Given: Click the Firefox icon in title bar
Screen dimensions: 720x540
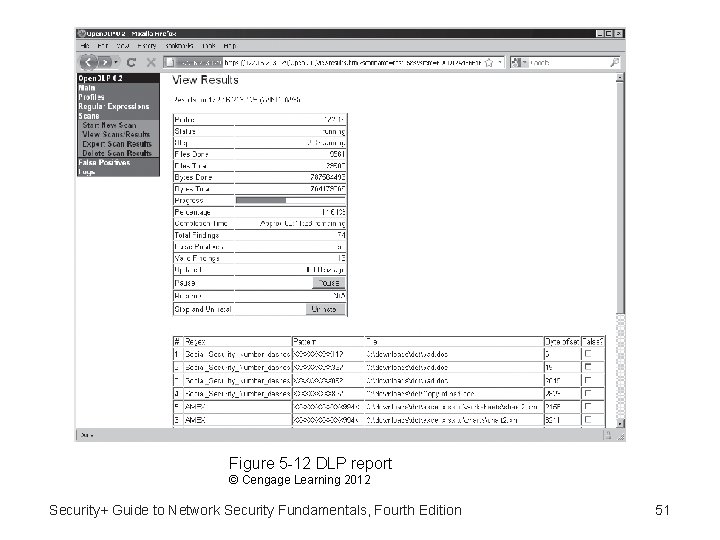Looking at the screenshot, I should (82, 33).
